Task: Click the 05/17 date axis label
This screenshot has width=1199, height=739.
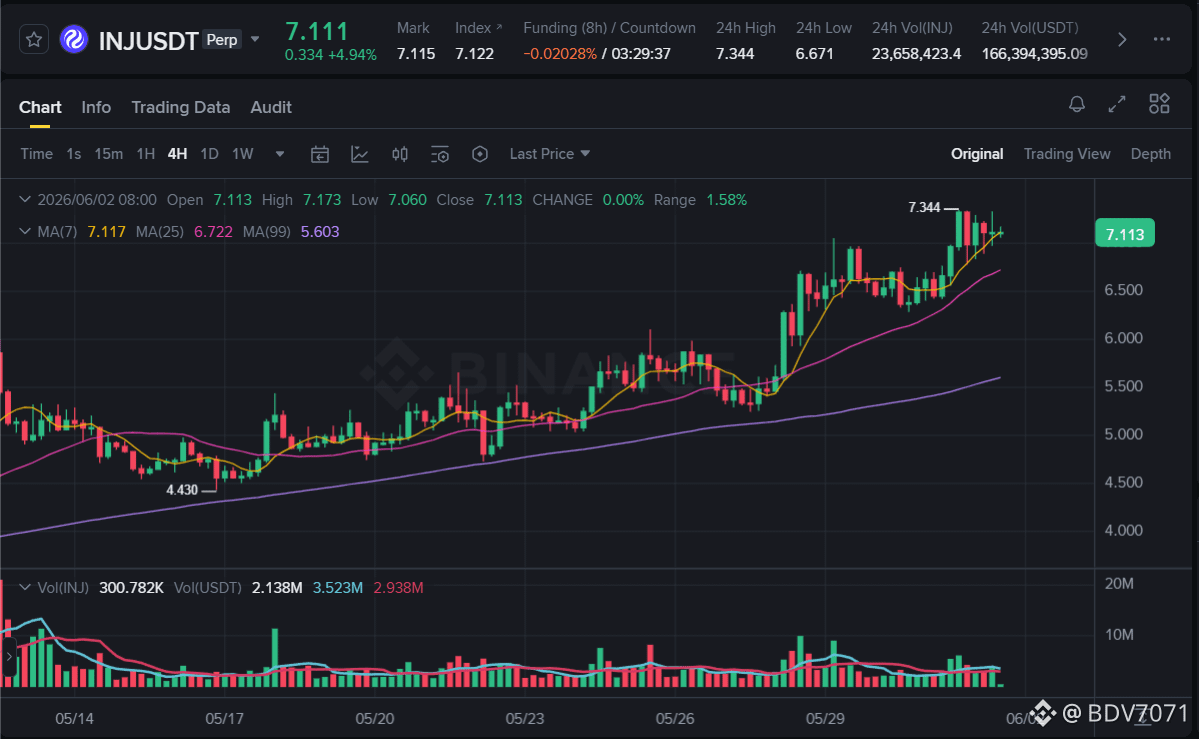Action: [224, 718]
